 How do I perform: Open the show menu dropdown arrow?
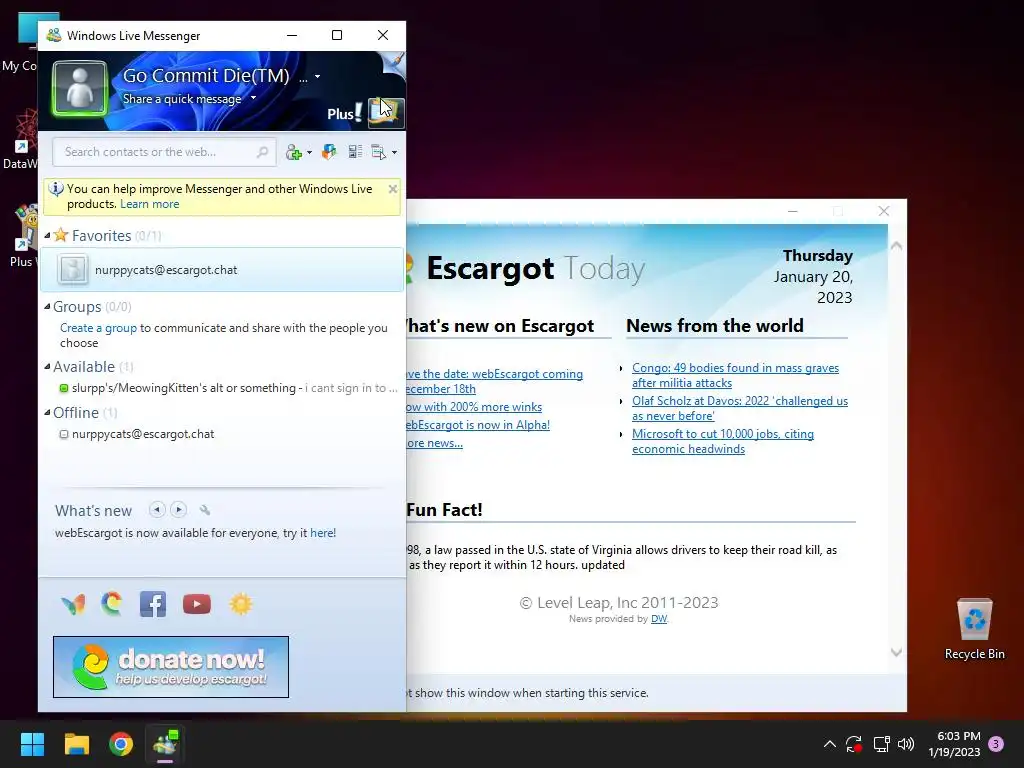(394, 153)
